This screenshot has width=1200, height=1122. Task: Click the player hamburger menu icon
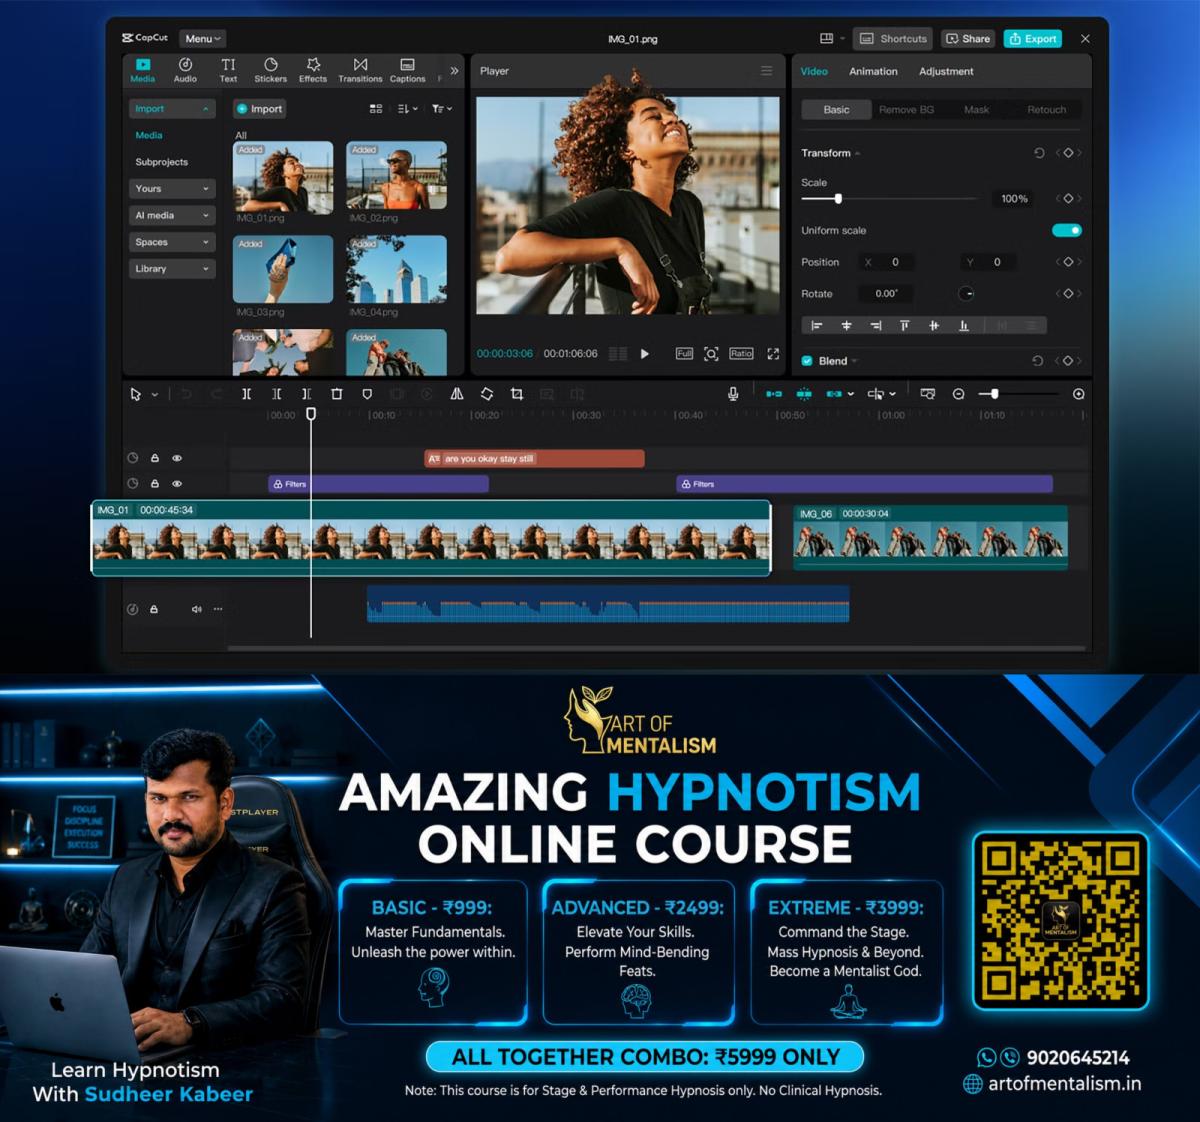767,71
